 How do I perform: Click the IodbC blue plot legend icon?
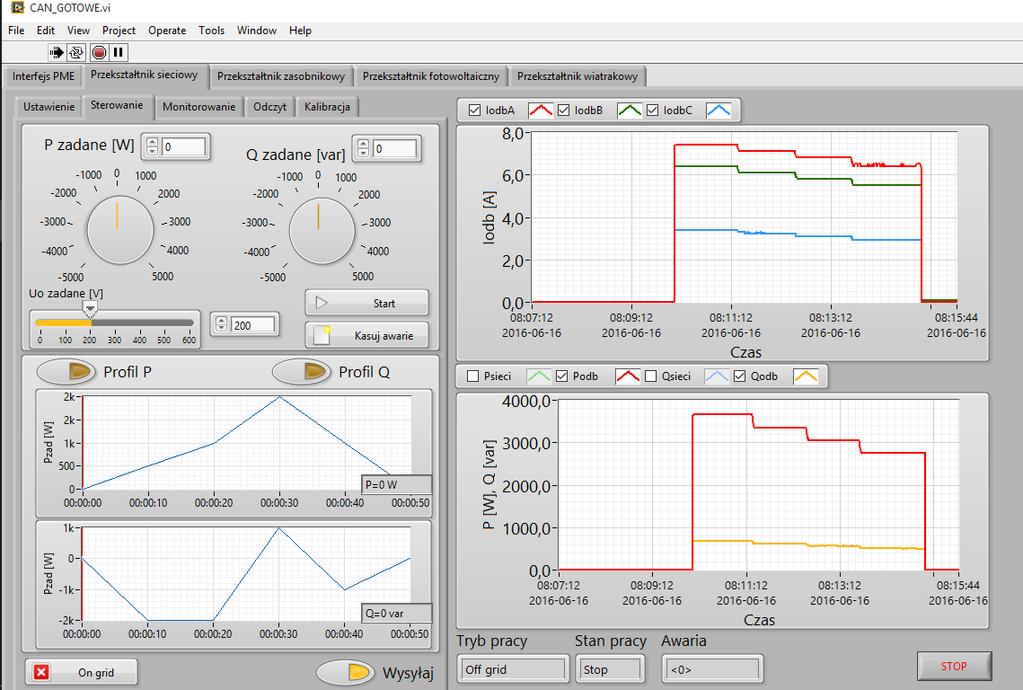(718, 110)
